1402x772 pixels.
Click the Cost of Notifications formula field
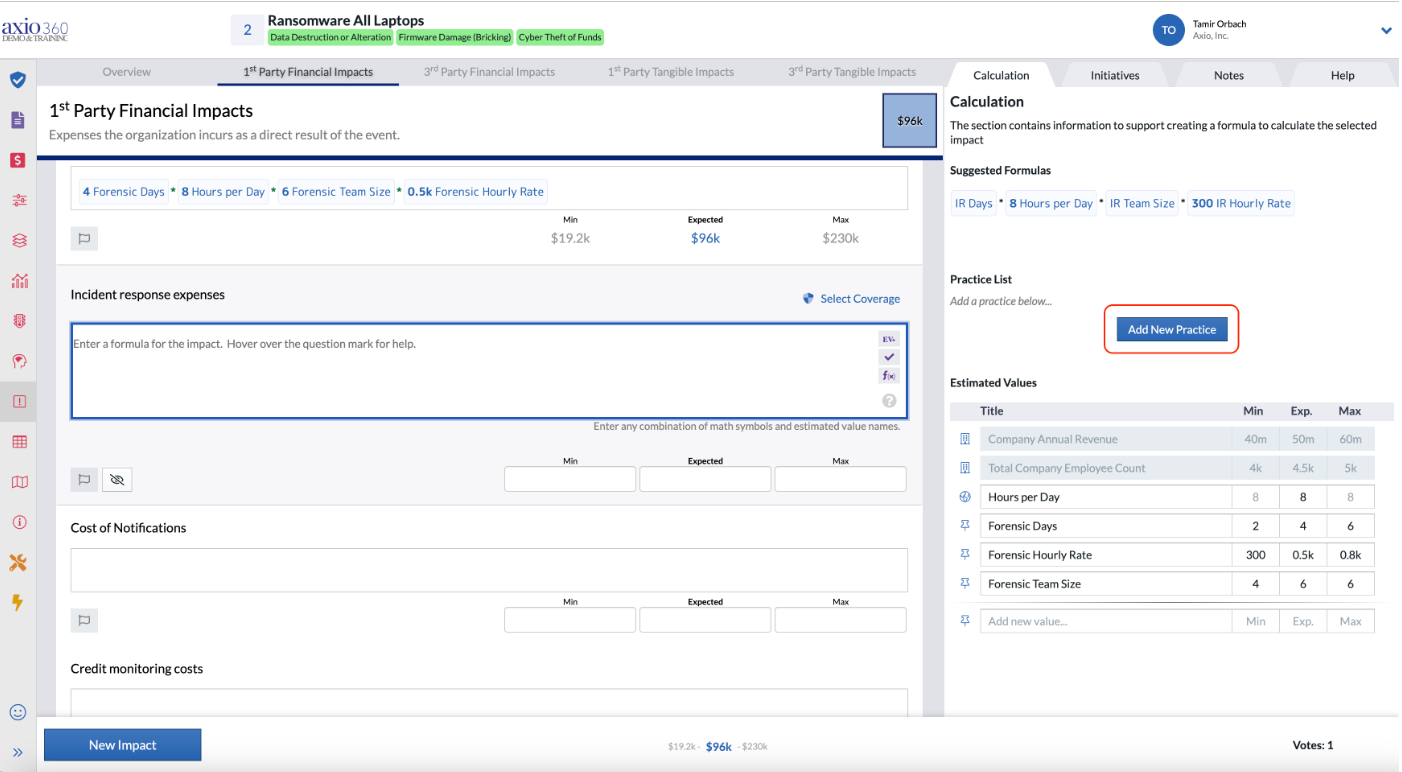[489, 570]
